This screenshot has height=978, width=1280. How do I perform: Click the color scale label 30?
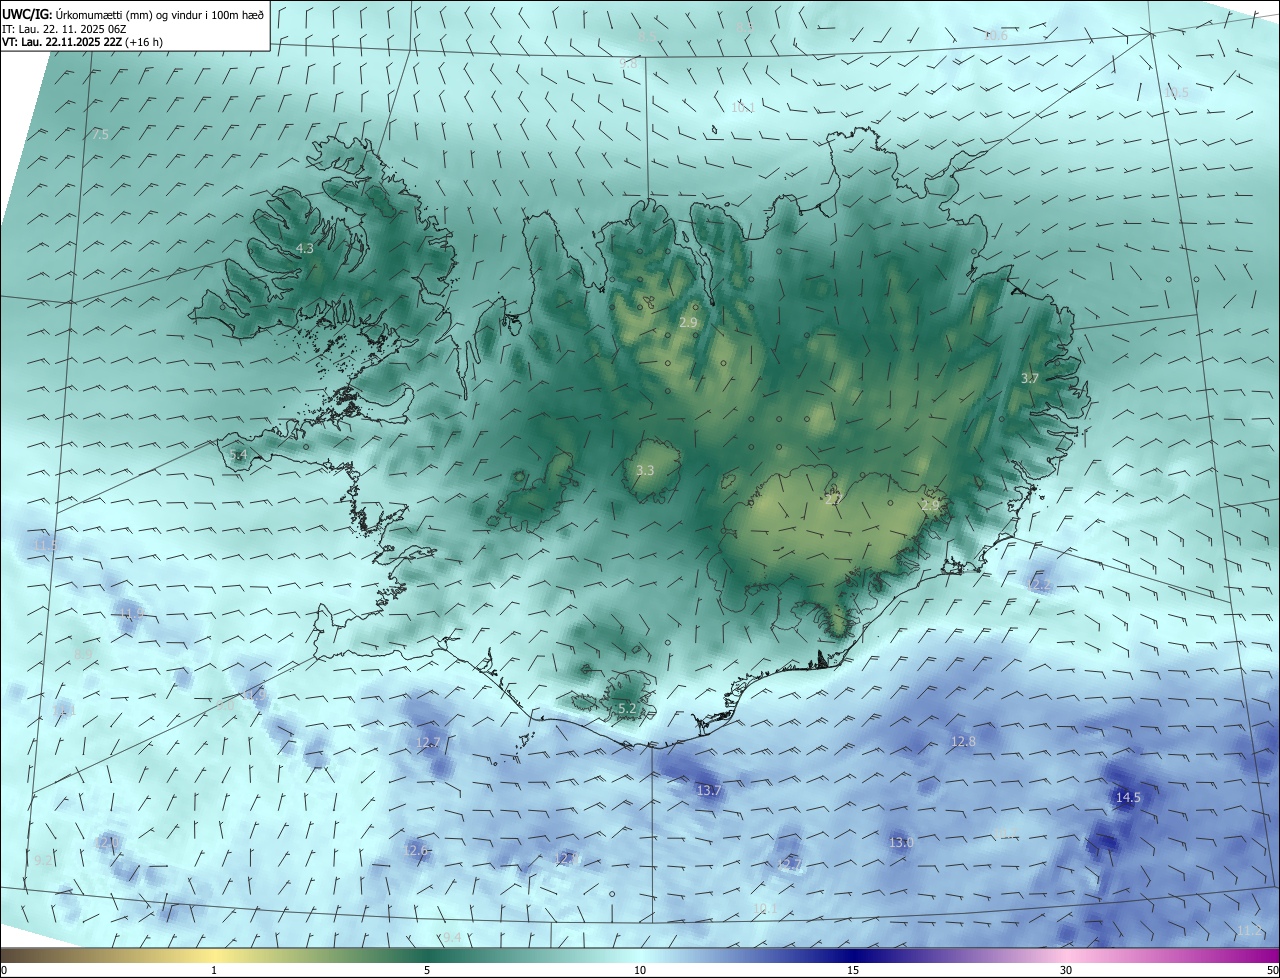[1066, 970]
